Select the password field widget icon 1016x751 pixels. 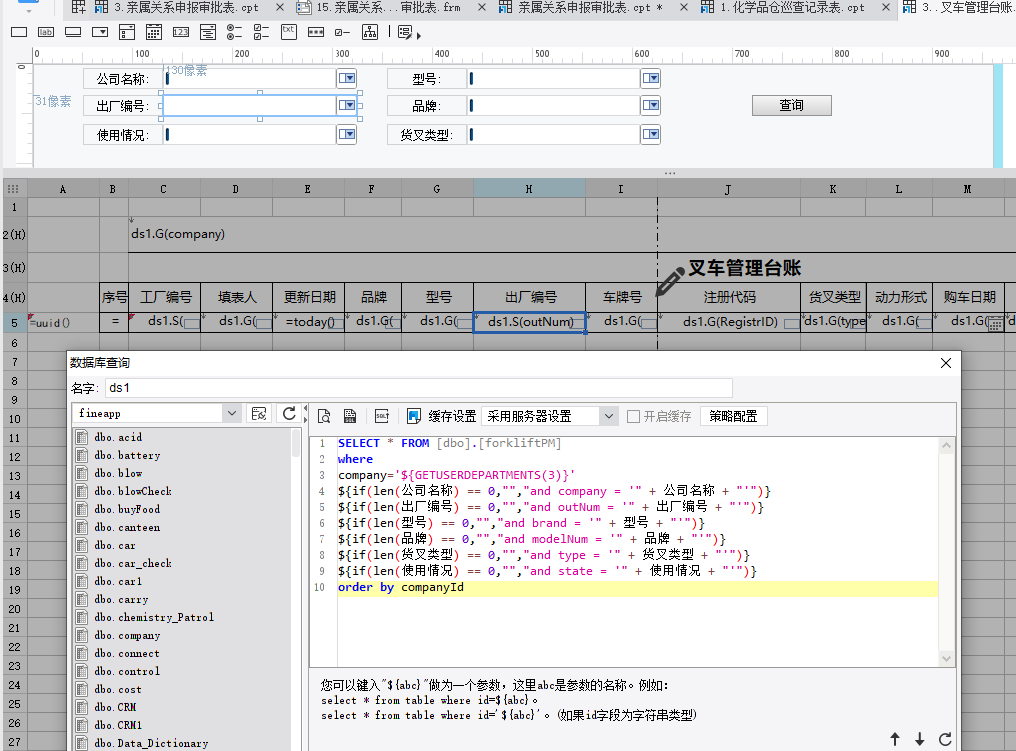pos(316,32)
